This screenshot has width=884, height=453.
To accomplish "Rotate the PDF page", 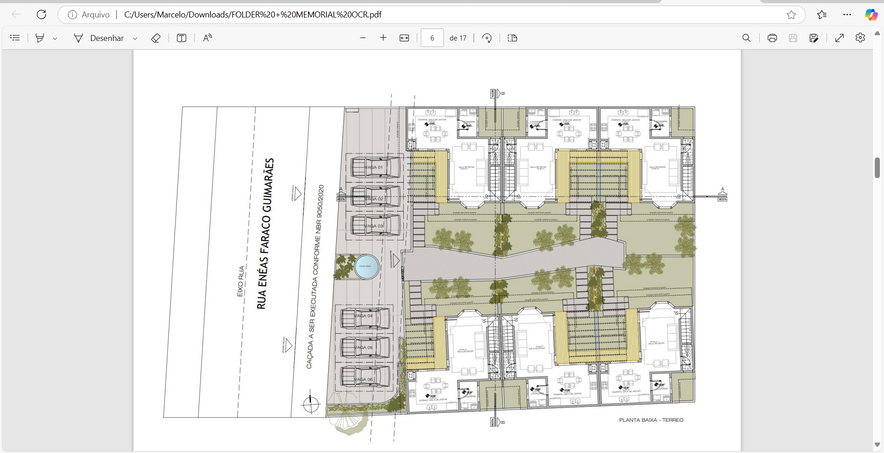I will click(487, 38).
